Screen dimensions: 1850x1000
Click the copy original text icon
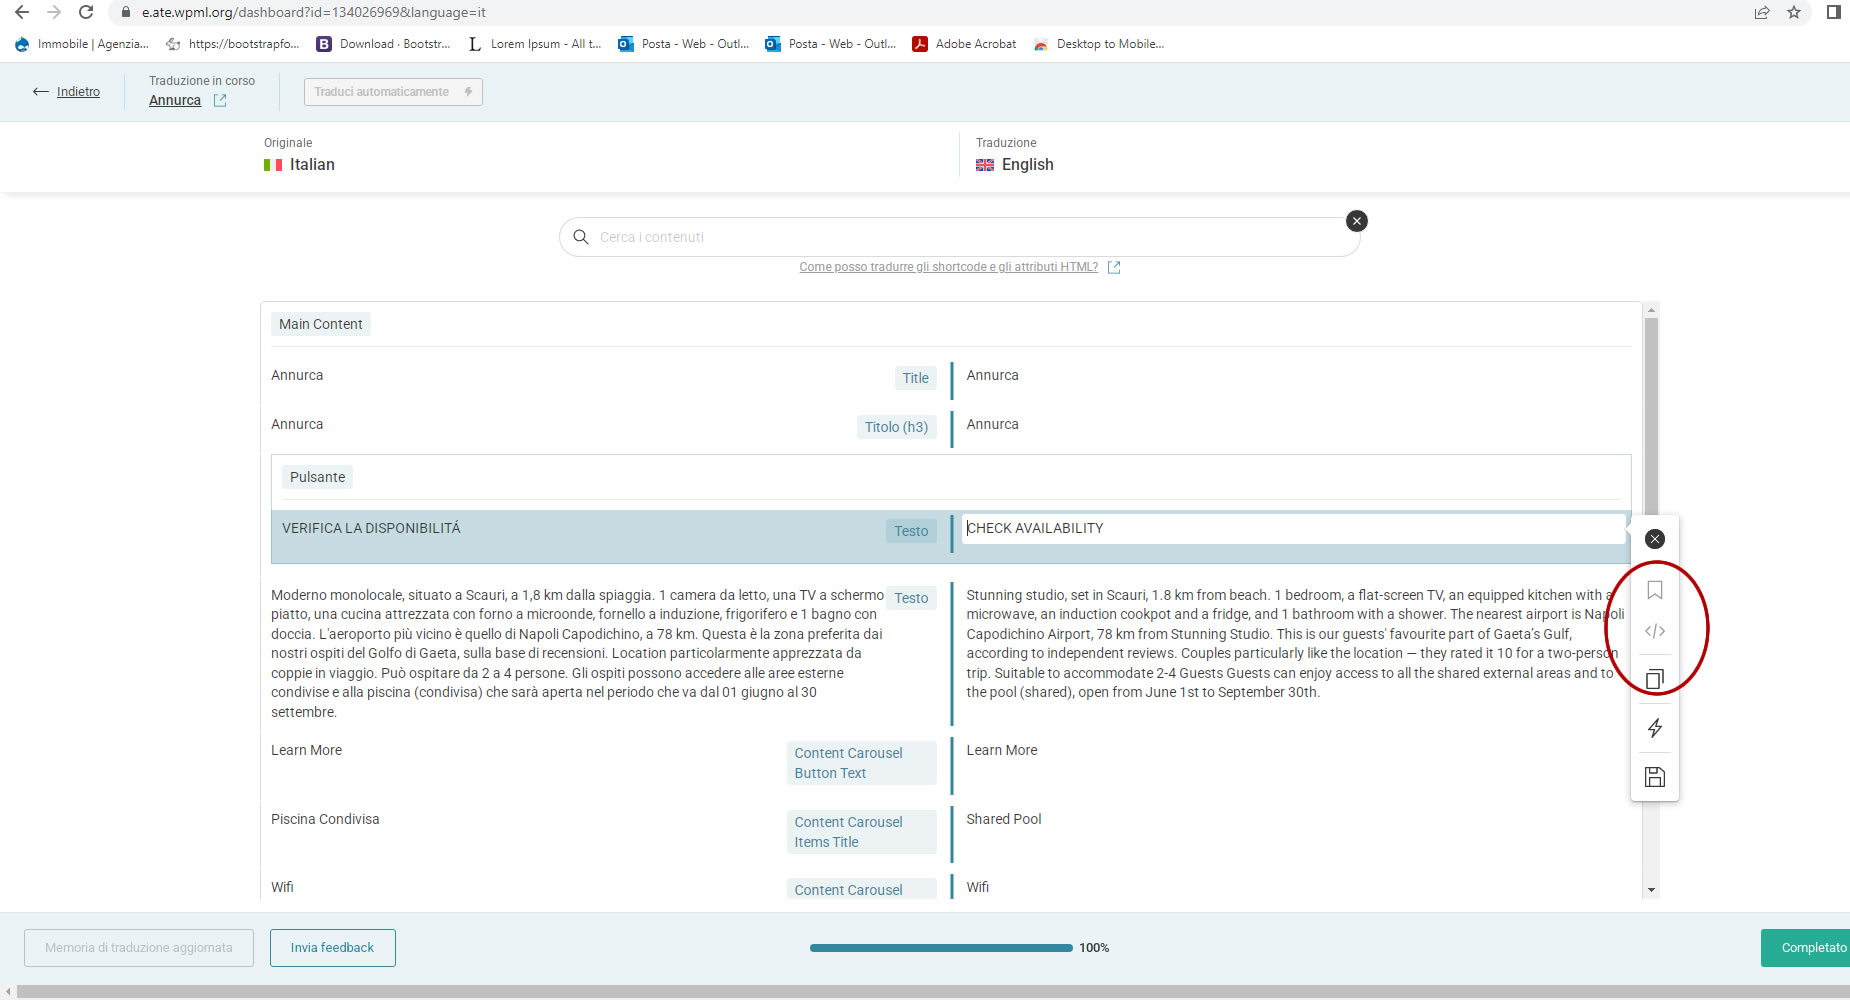click(x=1655, y=679)
